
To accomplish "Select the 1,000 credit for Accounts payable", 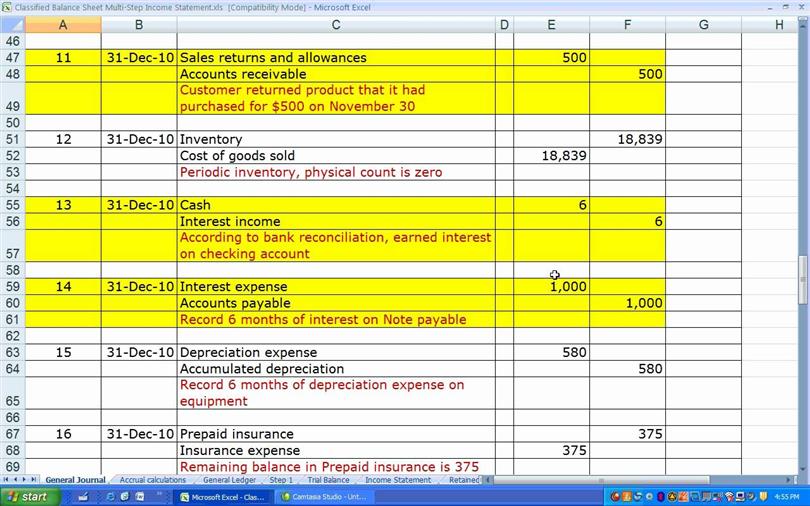I will pyautogui.click(x=627, y=303).
